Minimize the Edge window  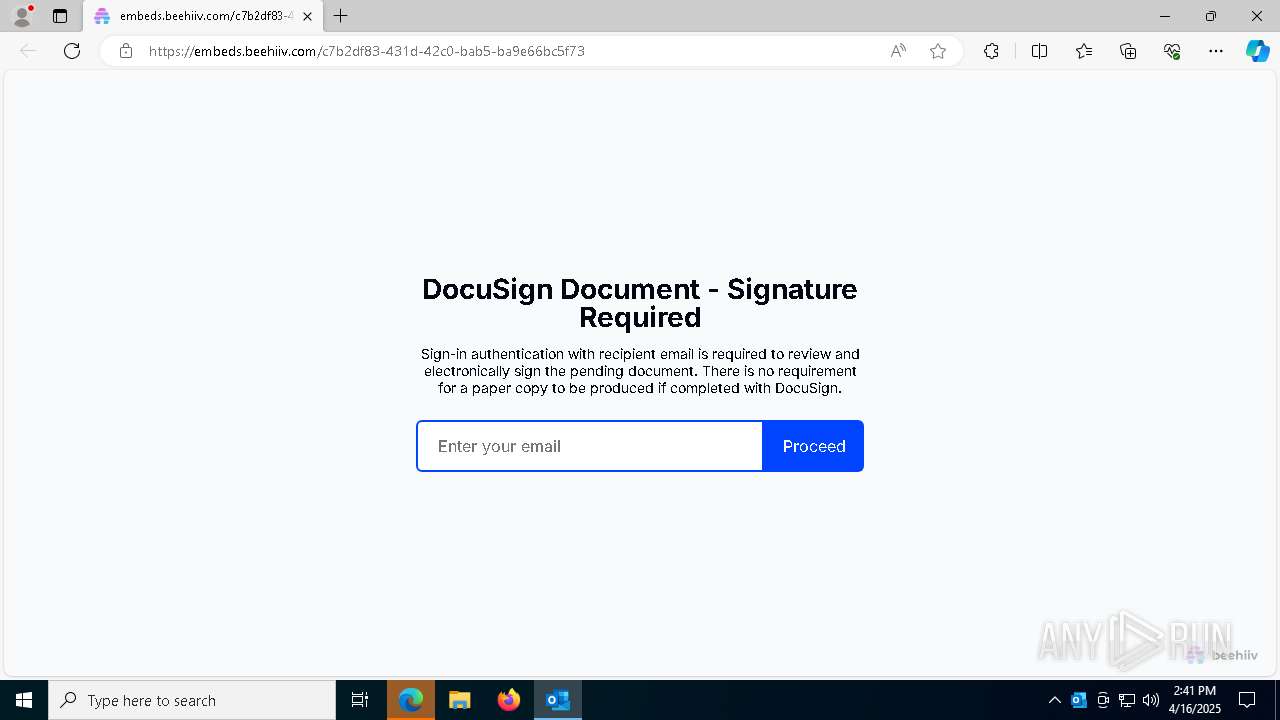[1165, 16]
